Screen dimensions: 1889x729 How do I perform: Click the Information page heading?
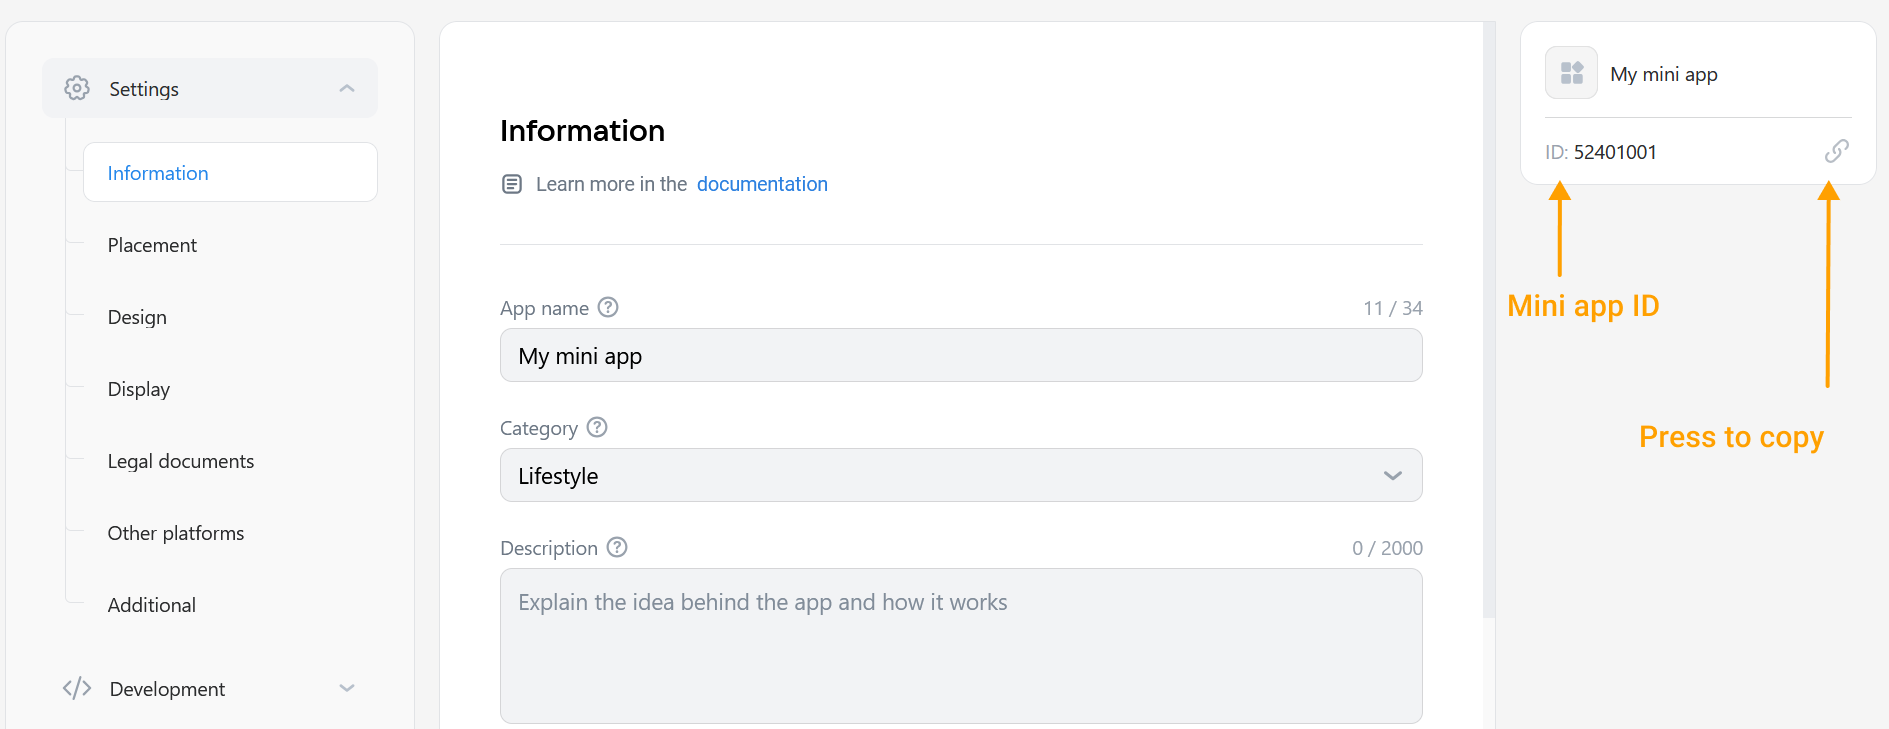click(582, 130)
